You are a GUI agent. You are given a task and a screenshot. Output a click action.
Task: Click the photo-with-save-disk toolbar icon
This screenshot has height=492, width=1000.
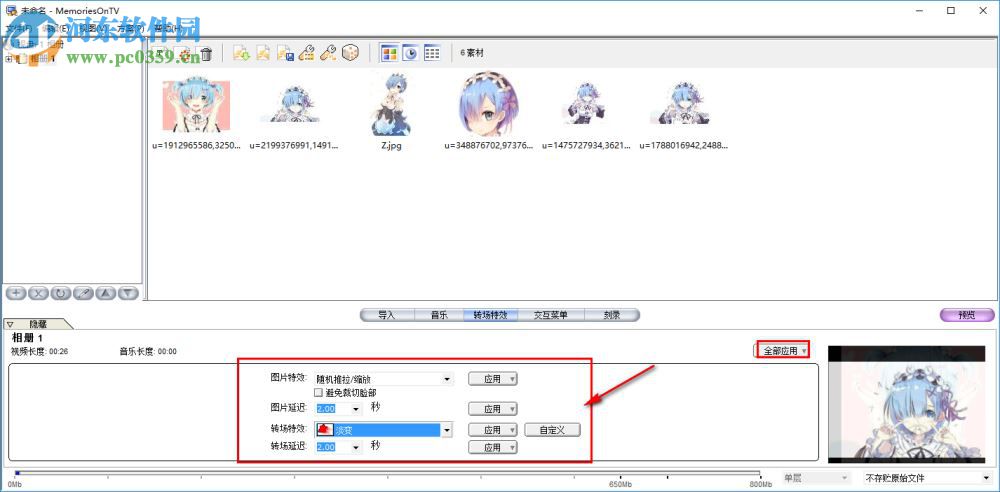coord(284,54)
